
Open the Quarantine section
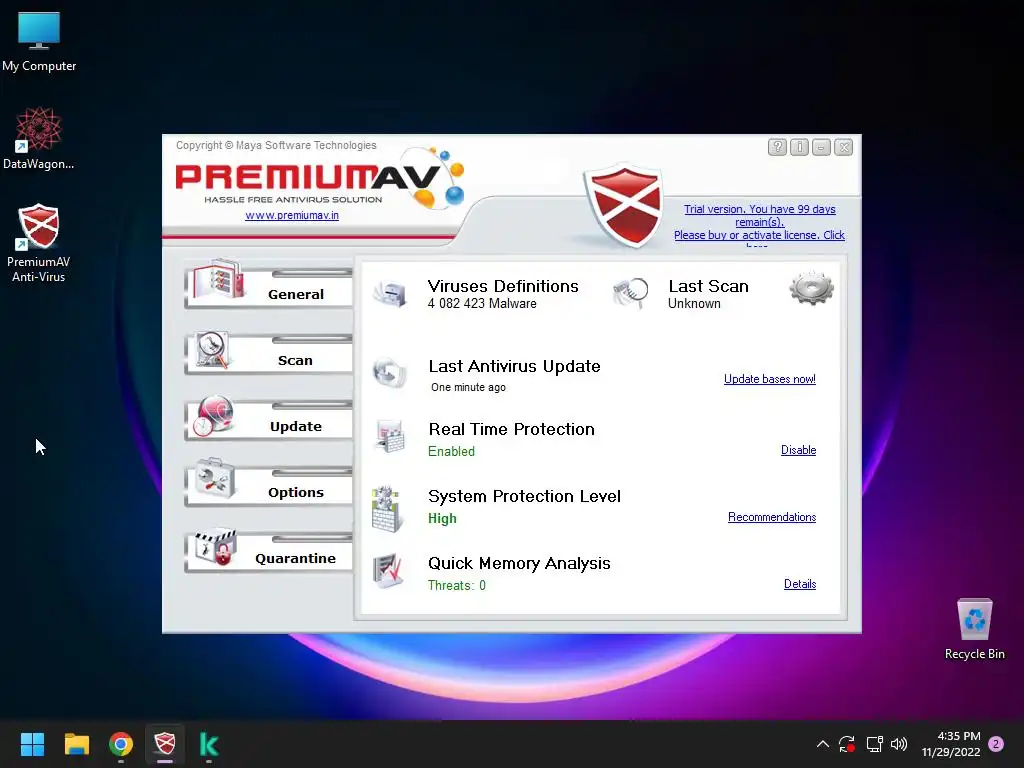(269, 551)
